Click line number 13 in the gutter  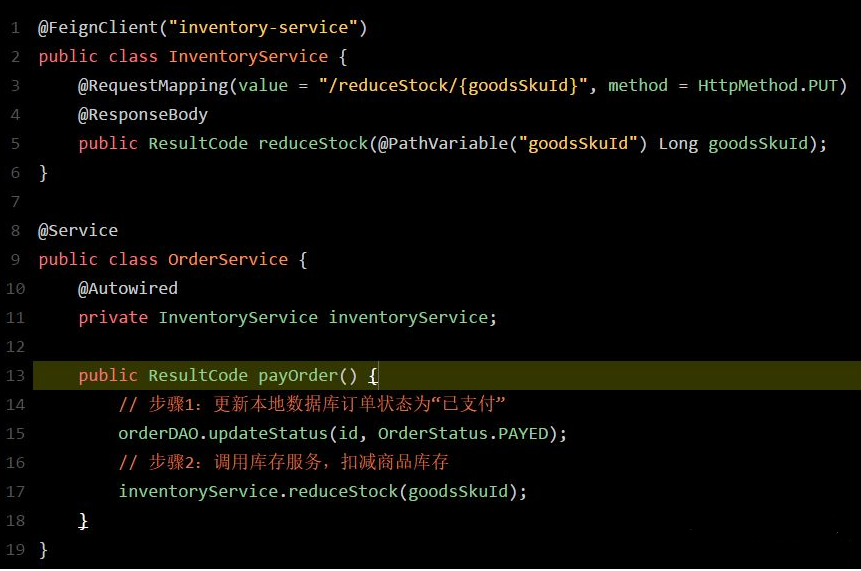[15, 376]
